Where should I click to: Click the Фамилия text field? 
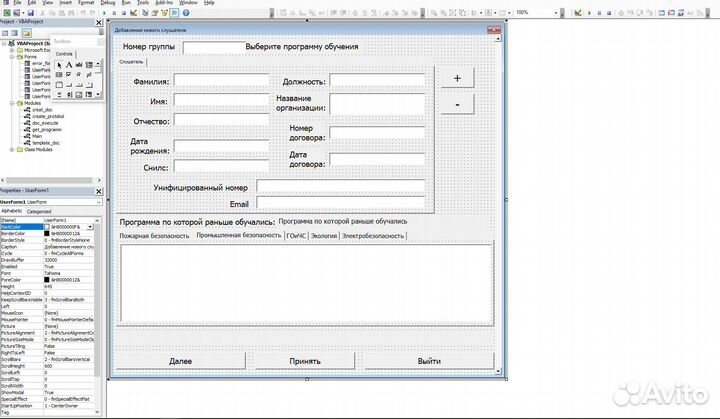[221, 81]
